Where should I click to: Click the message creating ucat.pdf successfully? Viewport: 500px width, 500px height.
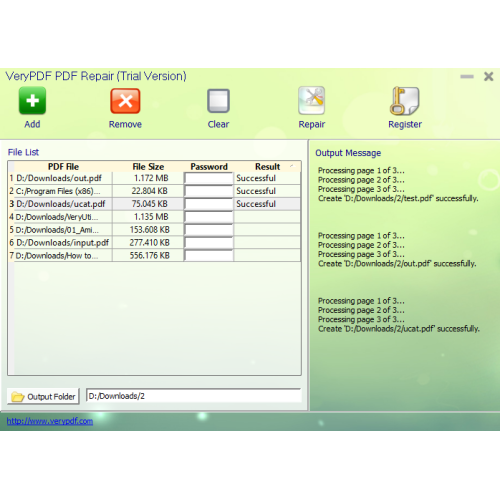point(399,329)
